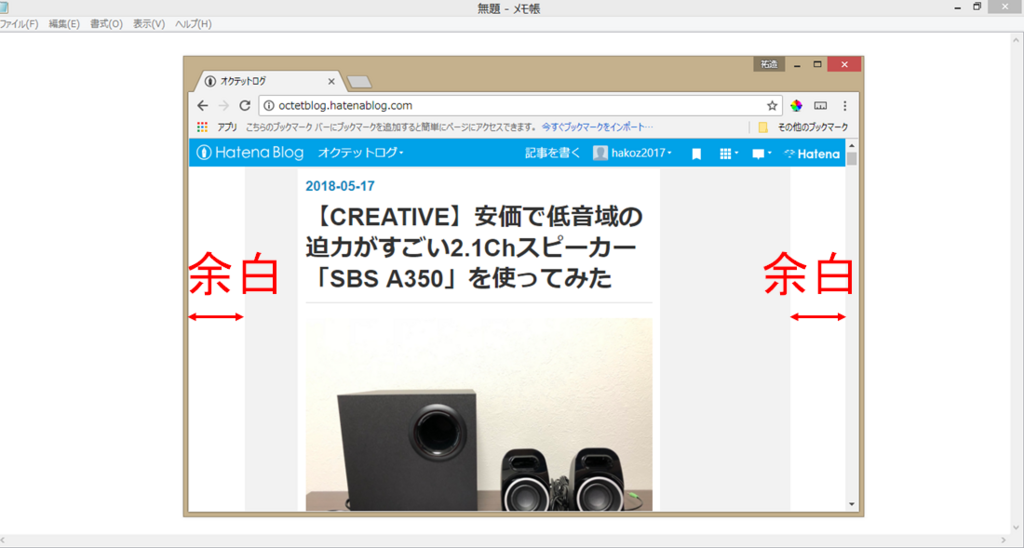Click the 2018-05-17 date link
The height and width of the screenshot is (548, 1024).
coord(340,186)
